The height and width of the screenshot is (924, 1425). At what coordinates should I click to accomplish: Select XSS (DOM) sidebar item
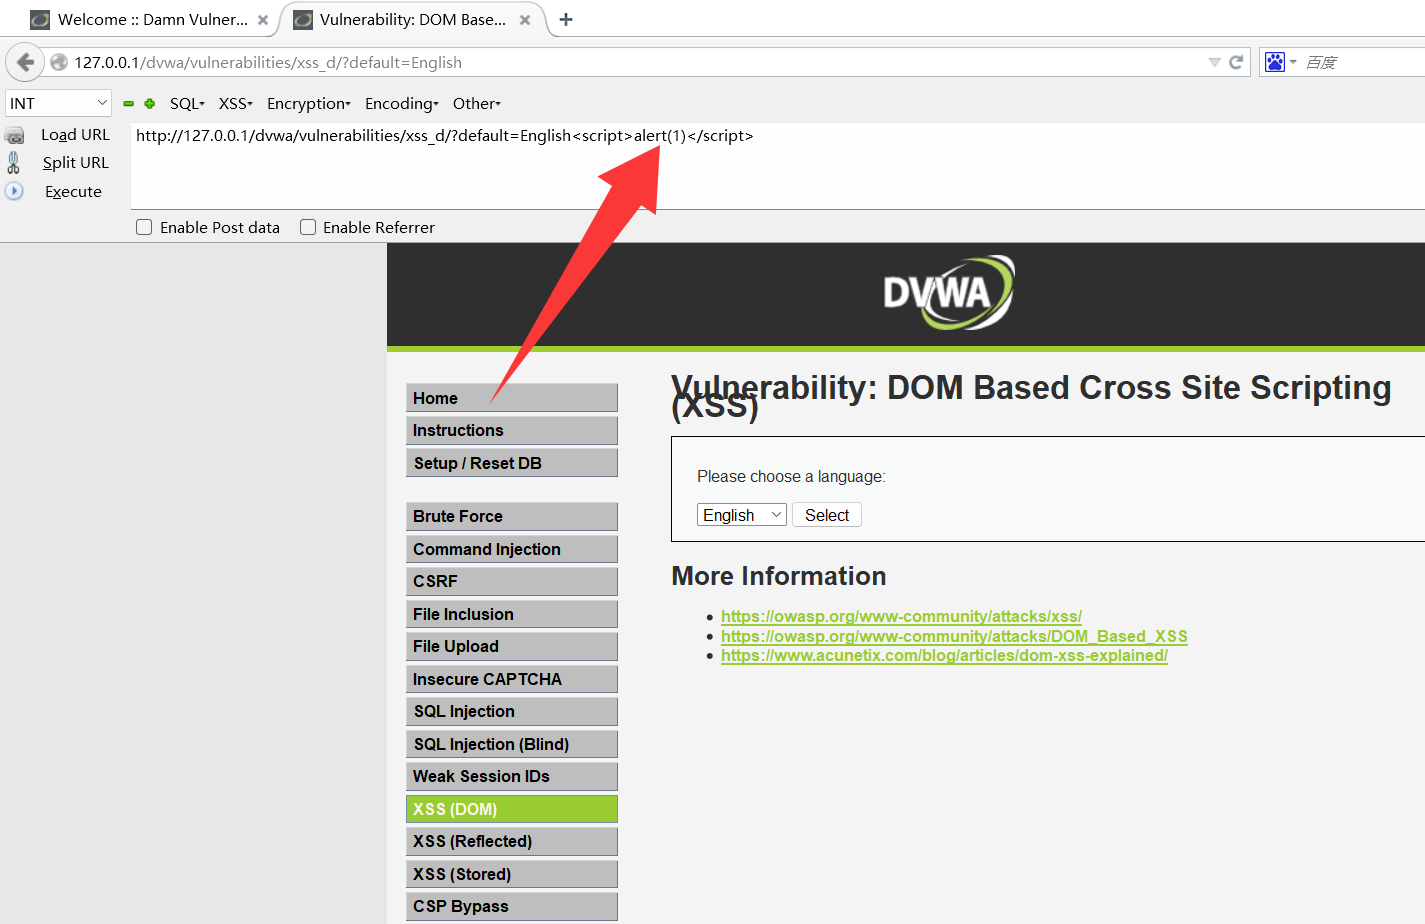[512, 809]
